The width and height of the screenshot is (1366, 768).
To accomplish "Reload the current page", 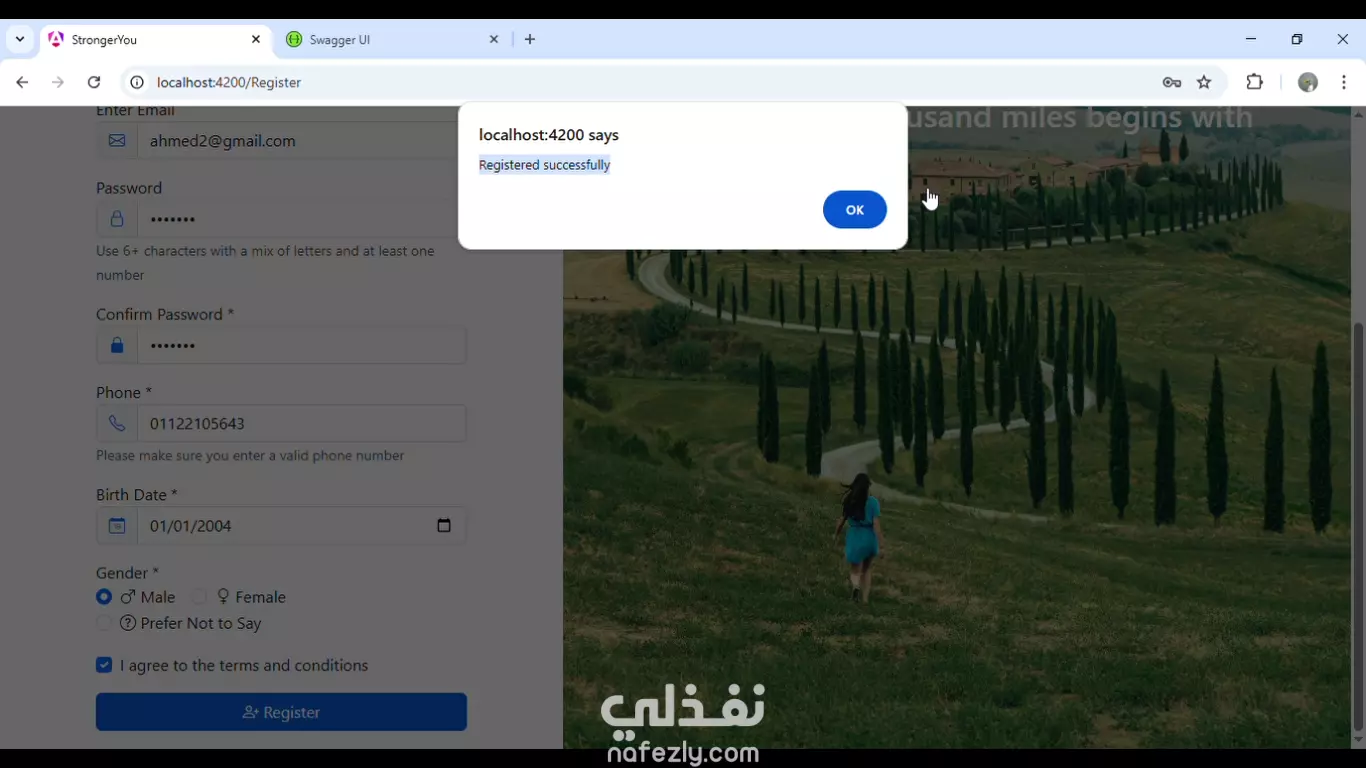I will 94,82.
